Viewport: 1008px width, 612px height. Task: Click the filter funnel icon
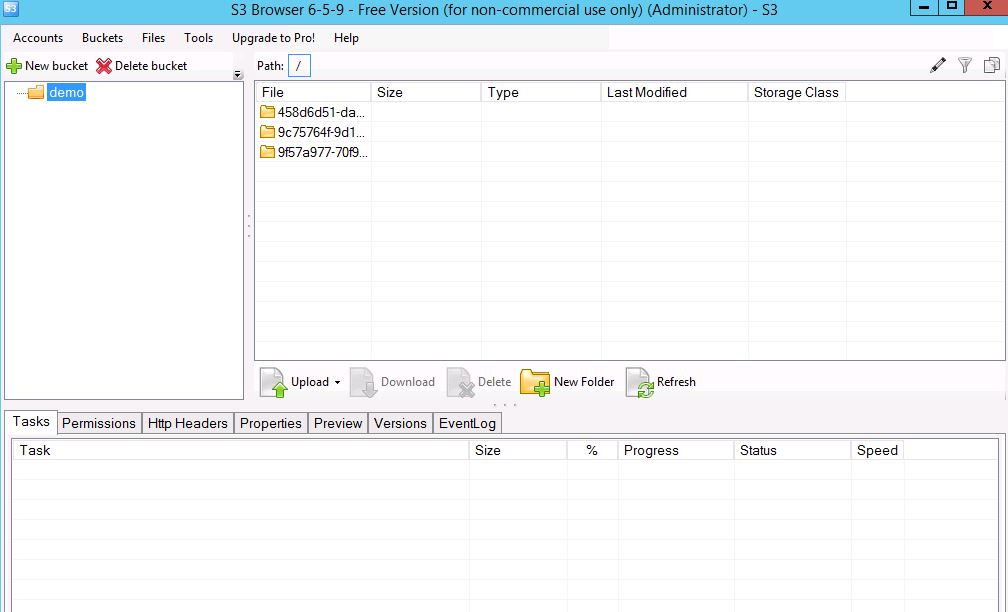965,65
